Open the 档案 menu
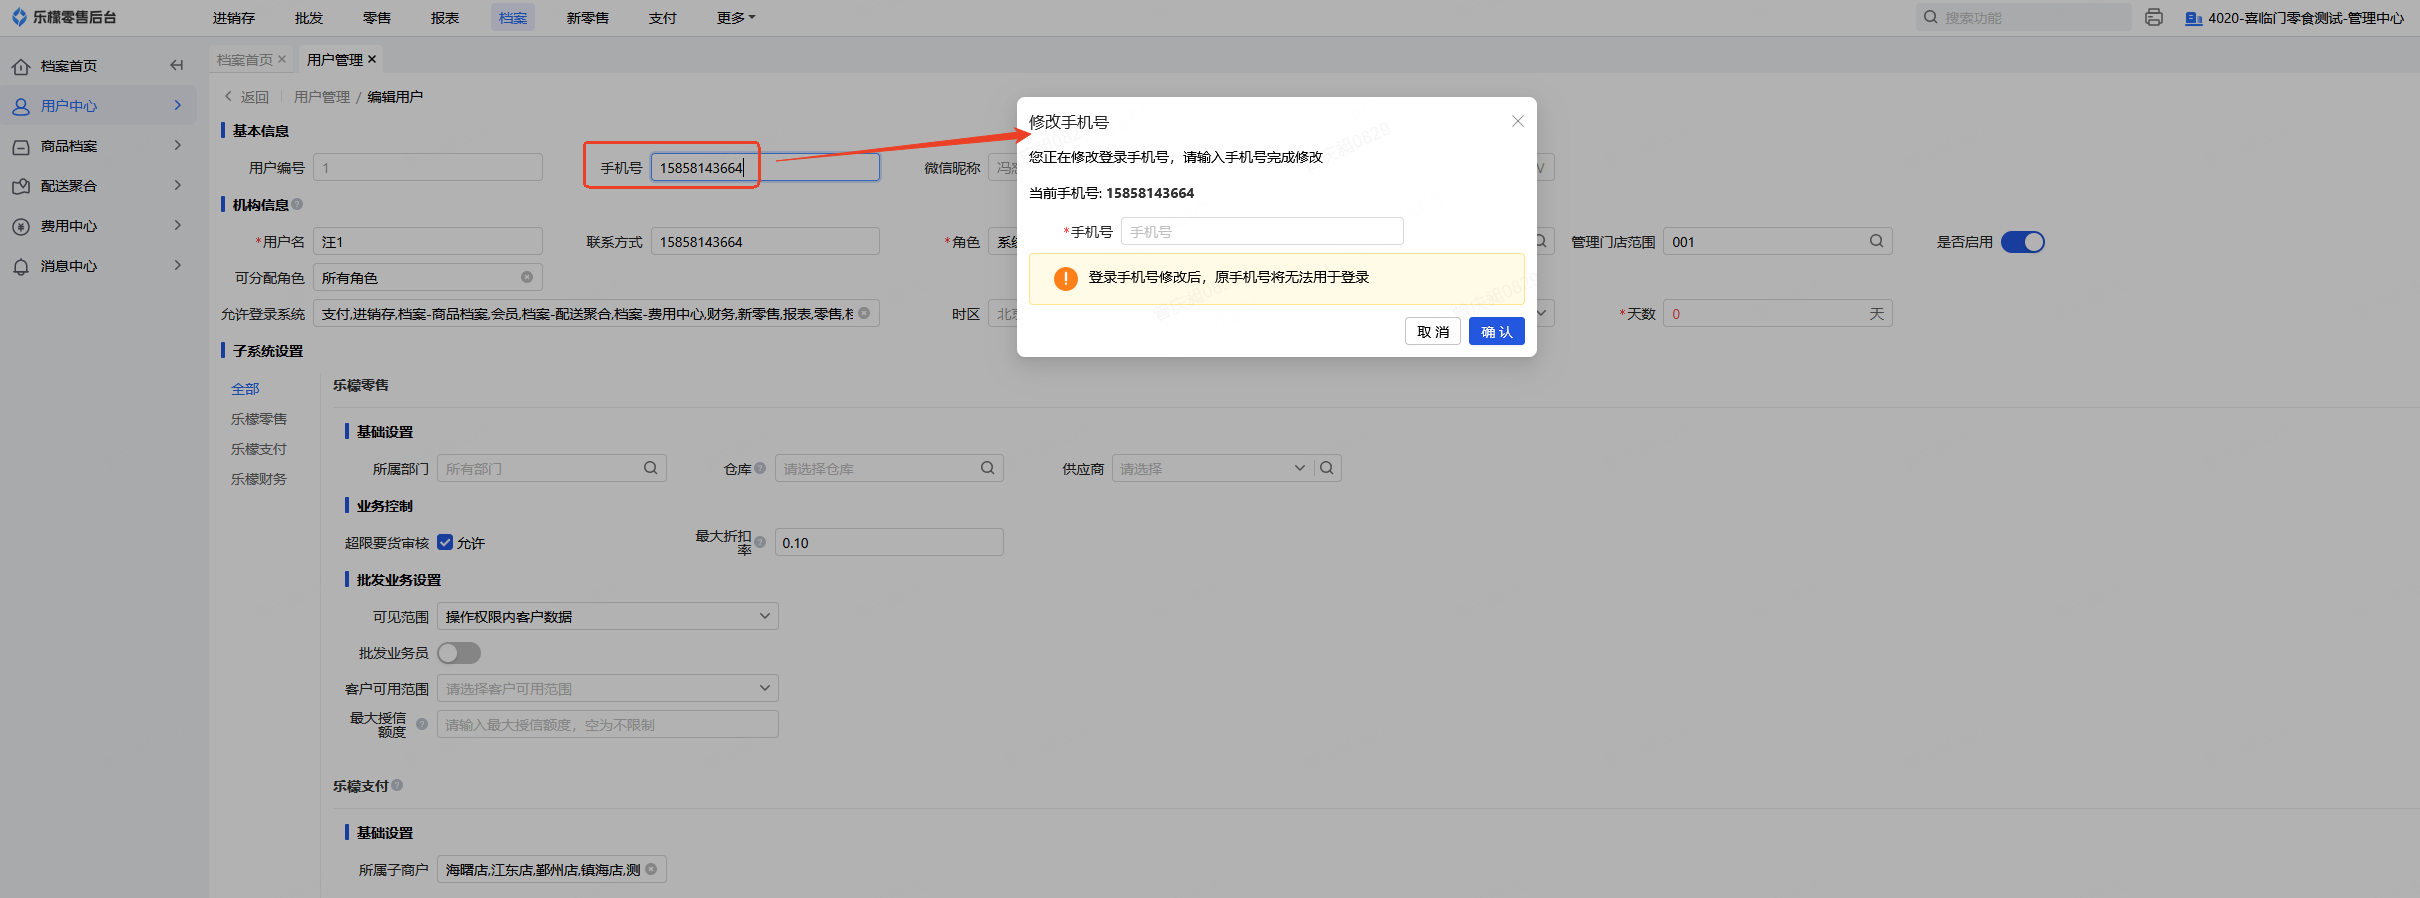The image size is (2420, 898). (513, 18)
